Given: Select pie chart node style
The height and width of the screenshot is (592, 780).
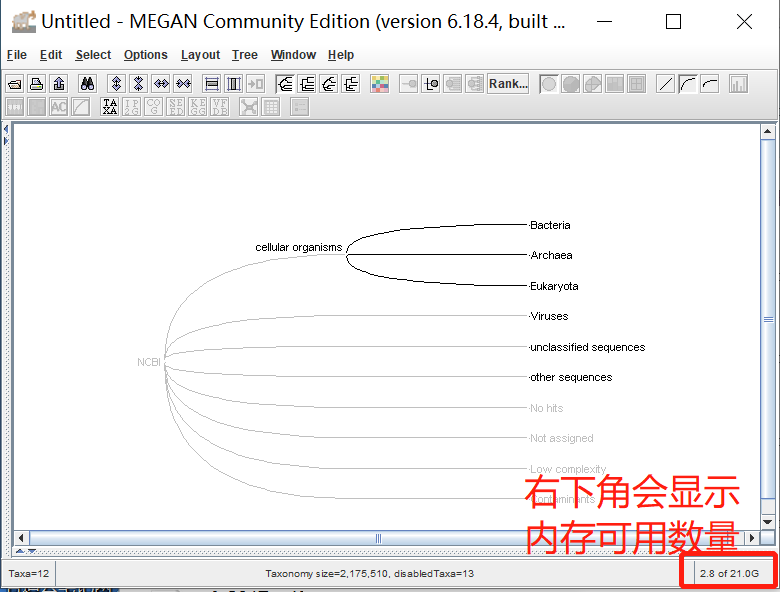Looking at the screenshot, I should [x=571, y=84].
